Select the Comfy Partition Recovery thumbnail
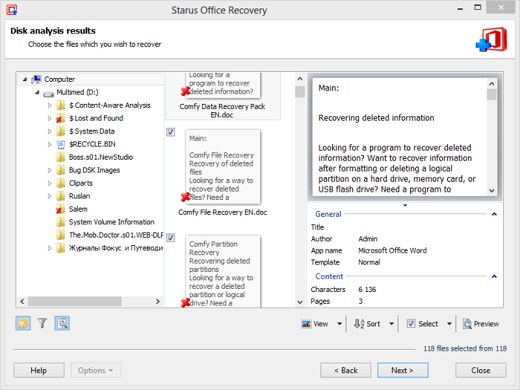 point(222,271)
